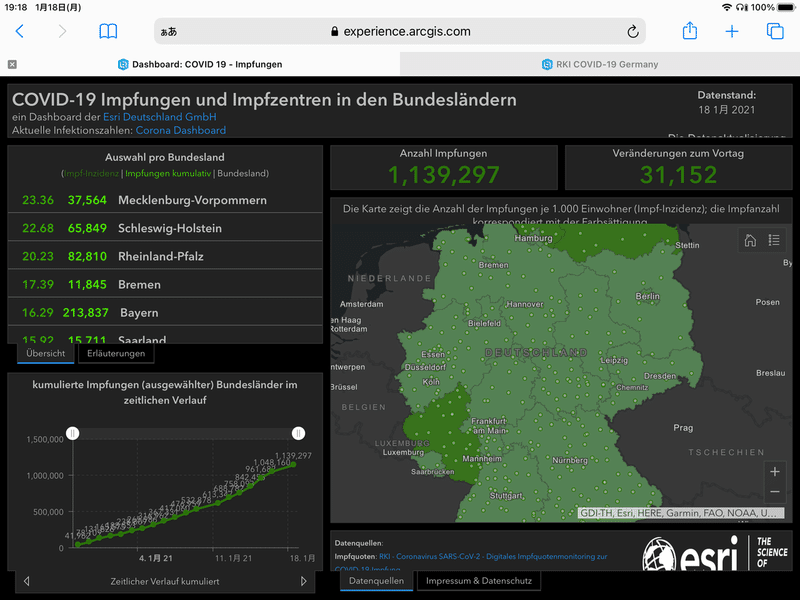Open the Corona Dashboard link
Image resolution: width=800 pixels, height=600 pixels.
(181, 130)
